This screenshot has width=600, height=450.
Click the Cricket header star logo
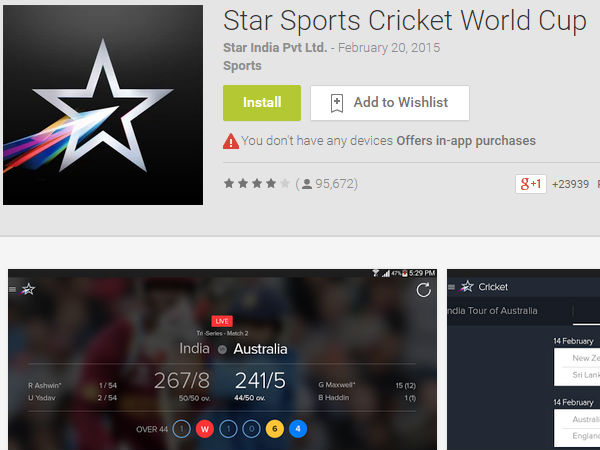[466, 287]
